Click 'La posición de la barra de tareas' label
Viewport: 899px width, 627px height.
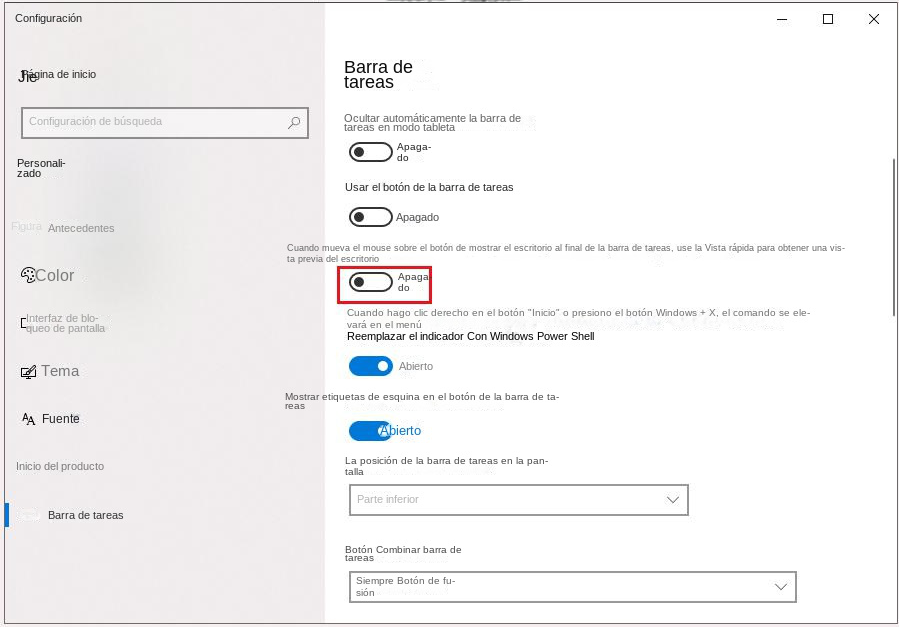coord(446,466)
